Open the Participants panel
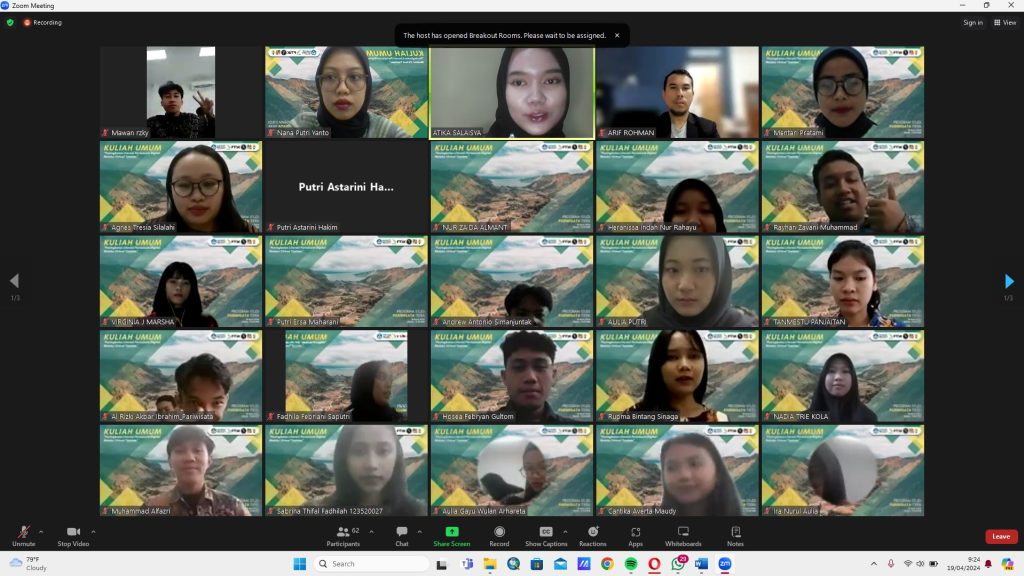 343,535
